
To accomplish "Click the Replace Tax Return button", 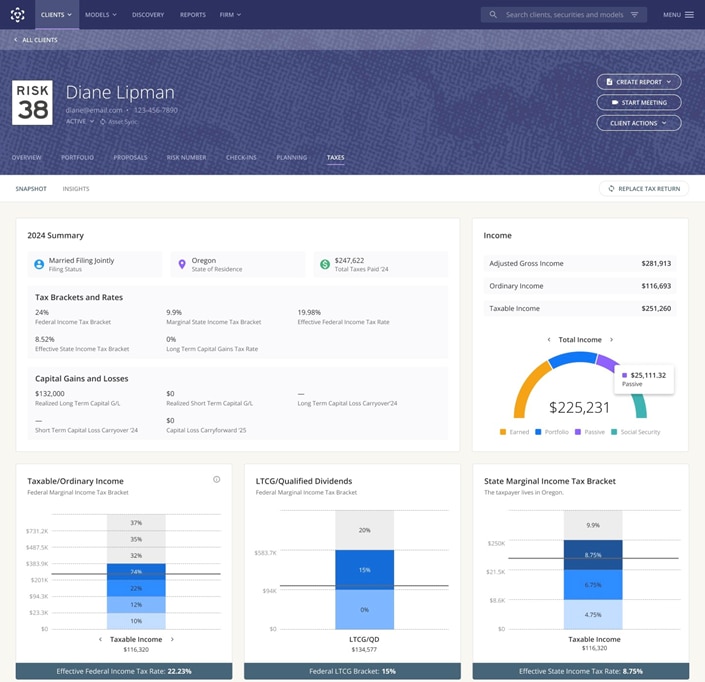I will 643,189.
